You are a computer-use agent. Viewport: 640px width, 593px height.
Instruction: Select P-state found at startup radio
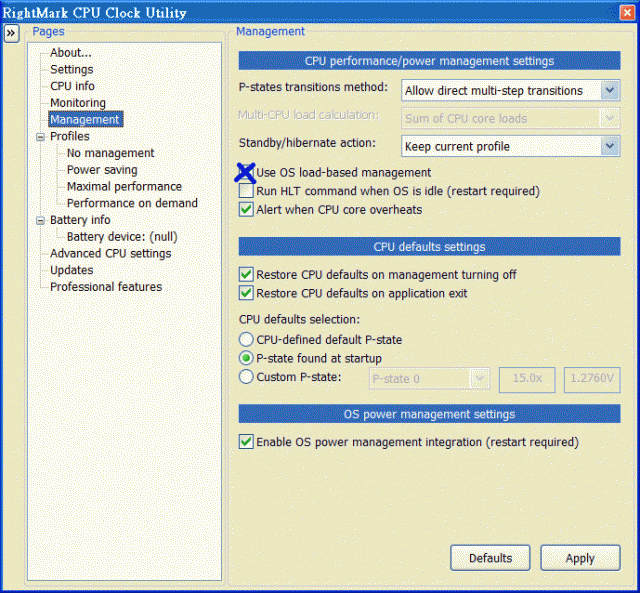[x=246, y=358]
